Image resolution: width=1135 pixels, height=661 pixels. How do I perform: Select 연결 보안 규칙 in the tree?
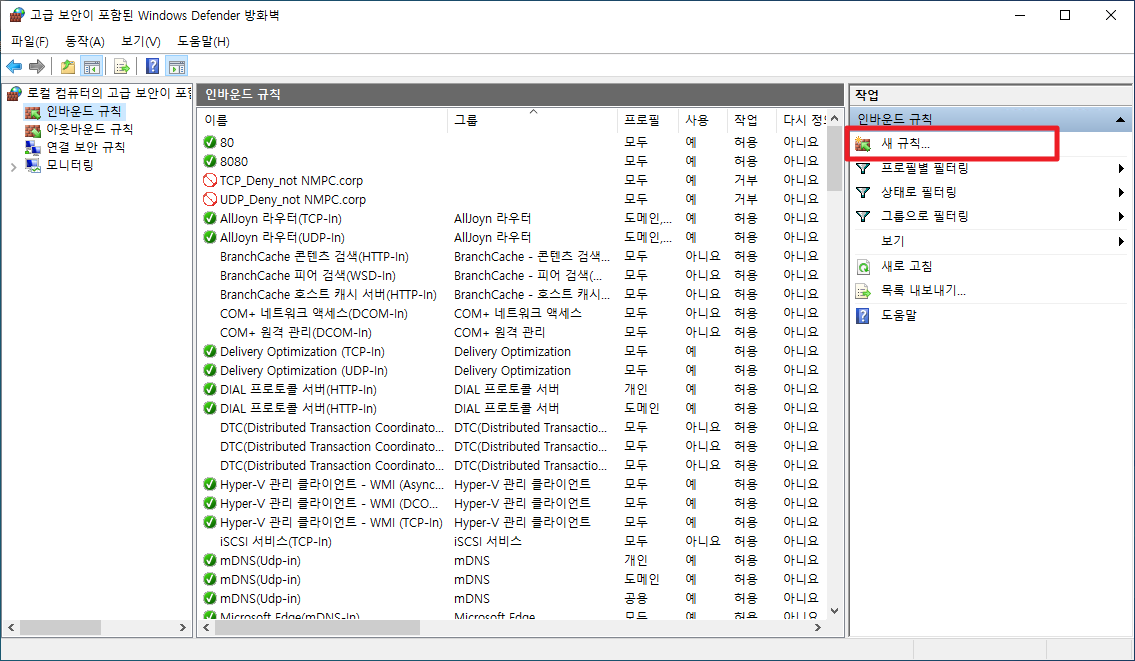pyautogui.click(x=85, y=148)
